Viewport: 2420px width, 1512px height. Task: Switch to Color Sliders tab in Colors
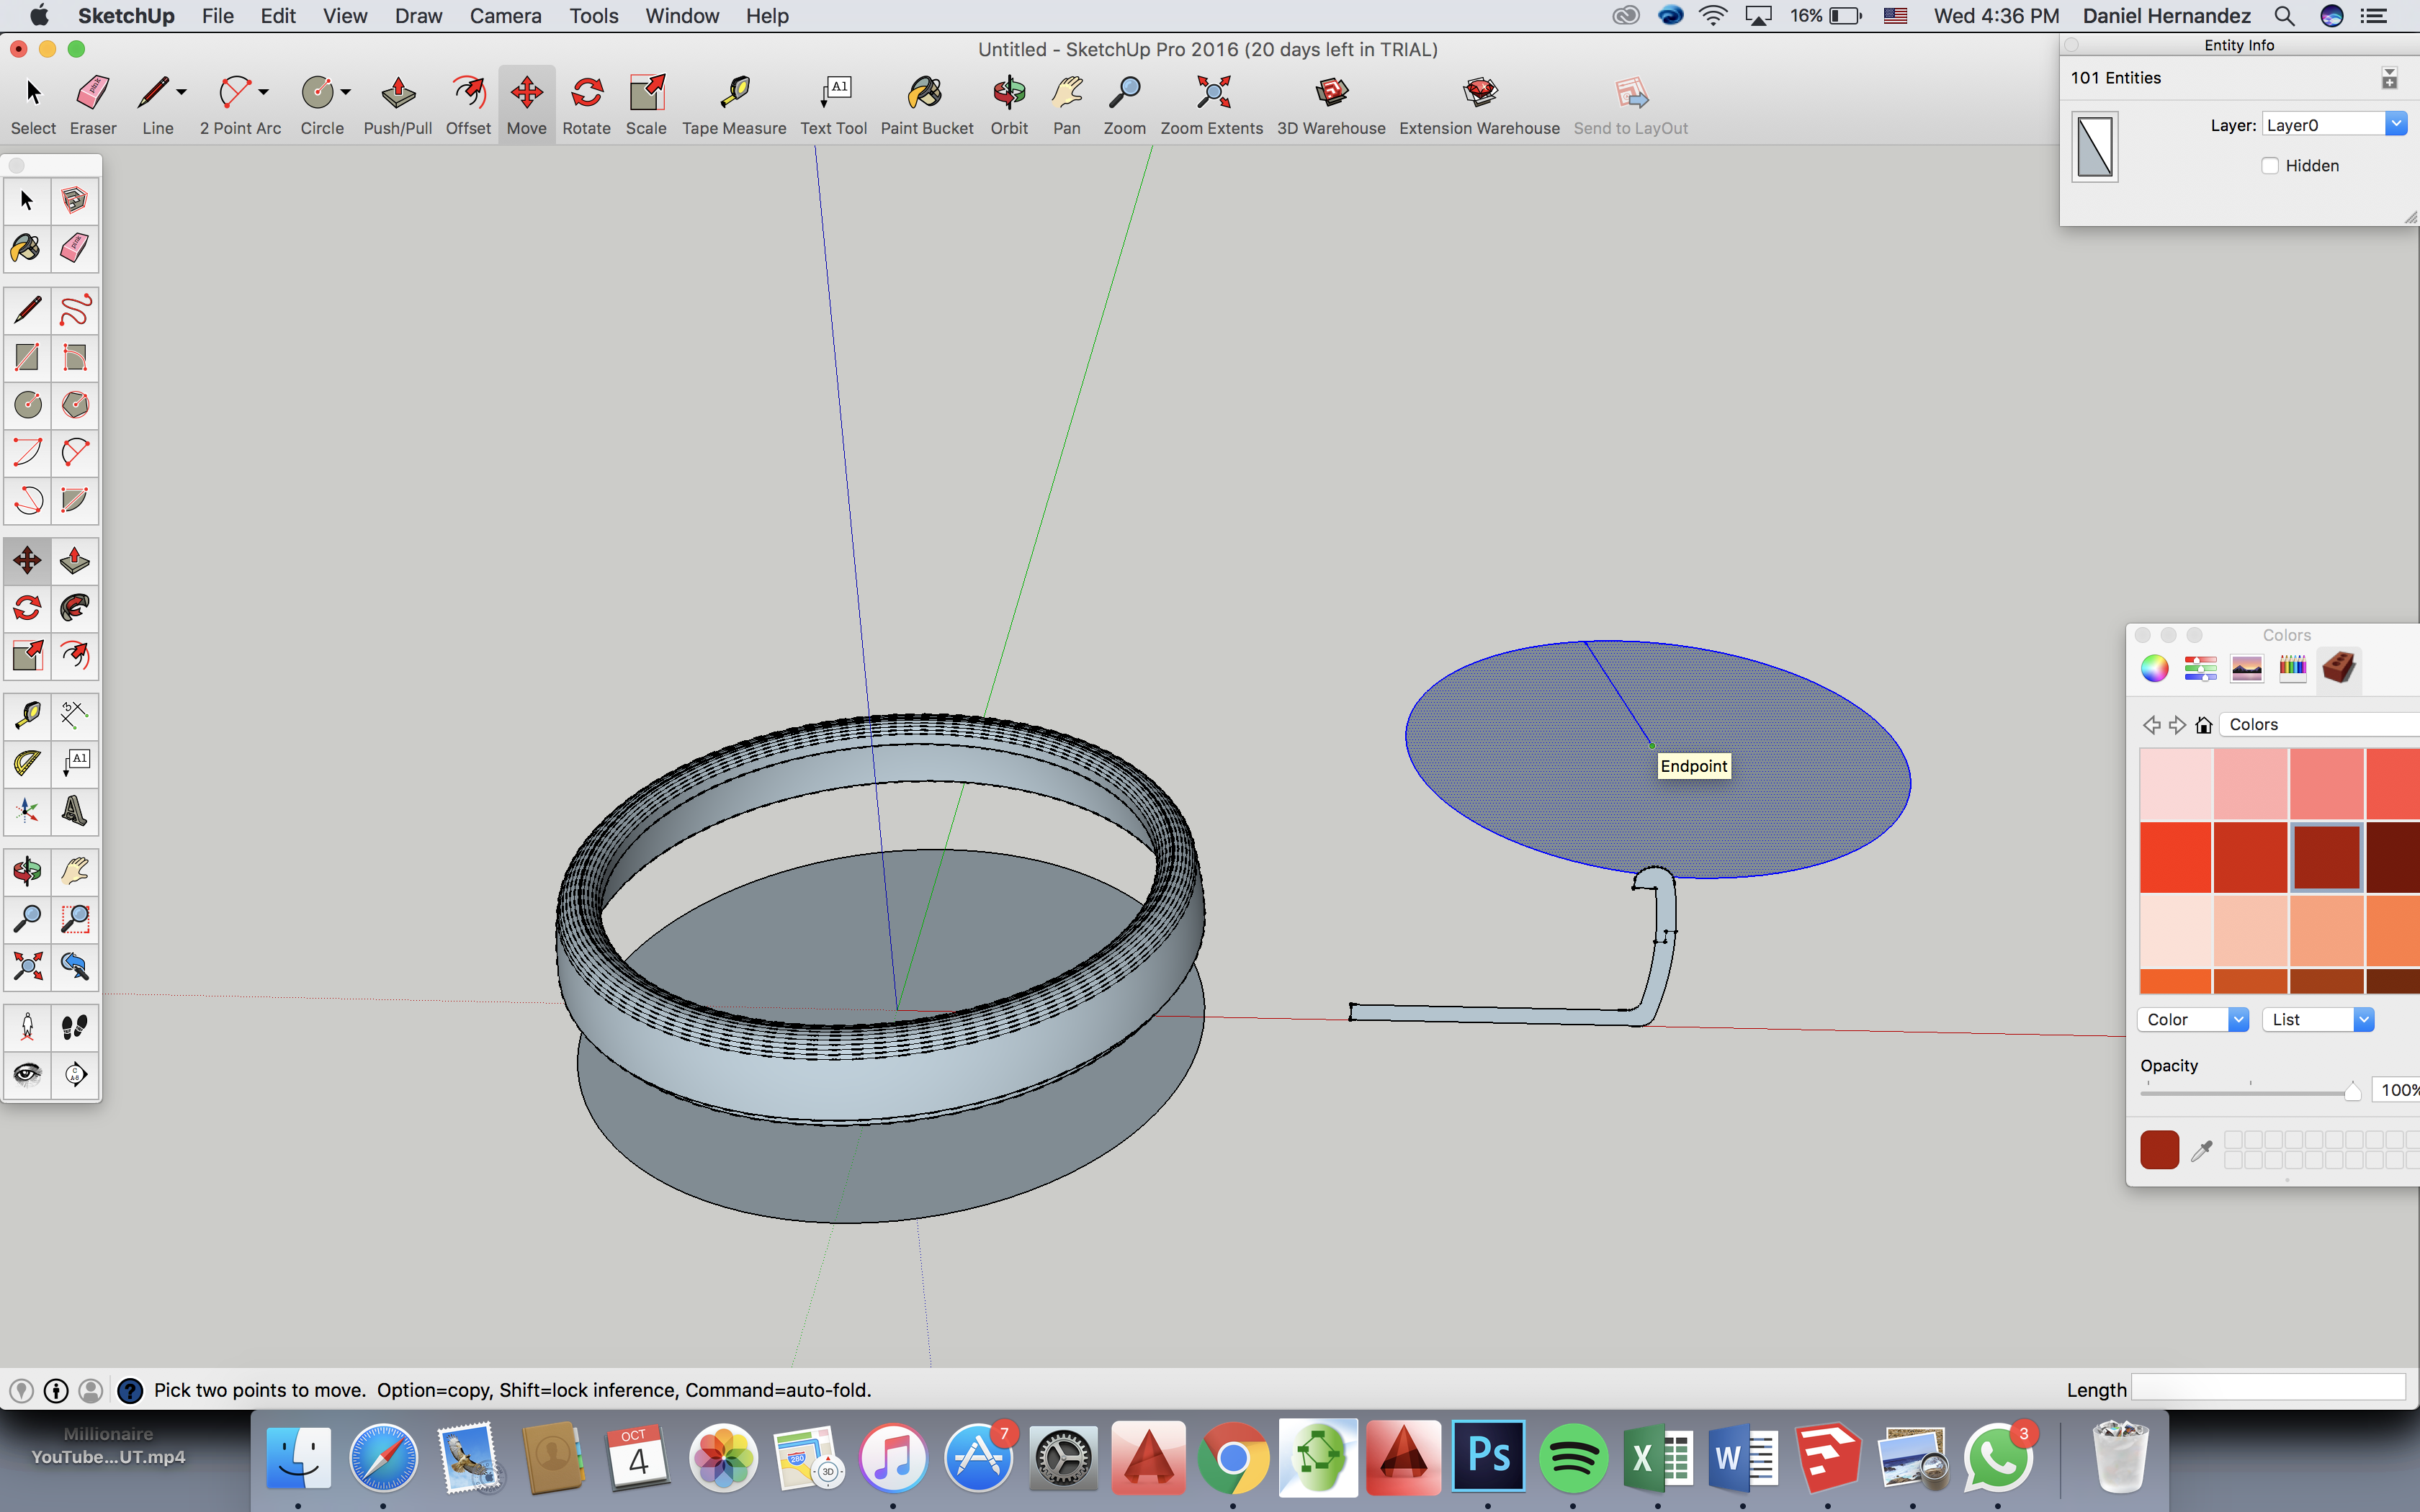pyautogui.click(x=2200, y=668)
